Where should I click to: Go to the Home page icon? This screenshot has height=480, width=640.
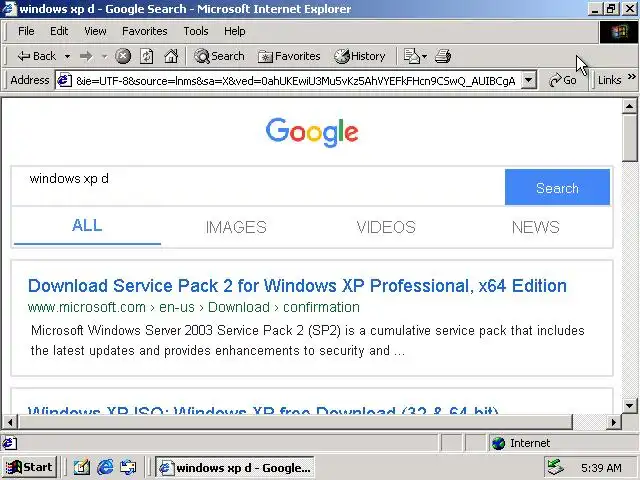[x=171, y=56]
